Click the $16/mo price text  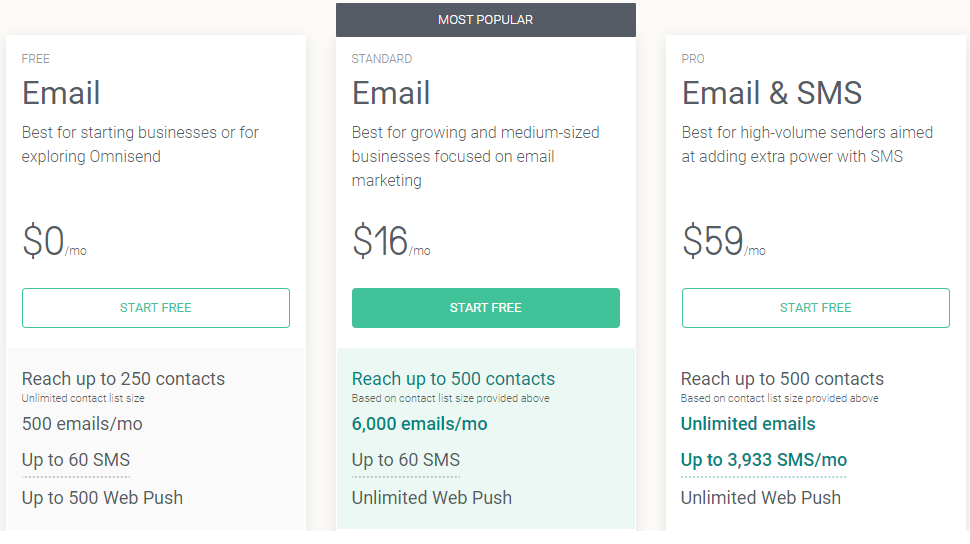point(391,241)
